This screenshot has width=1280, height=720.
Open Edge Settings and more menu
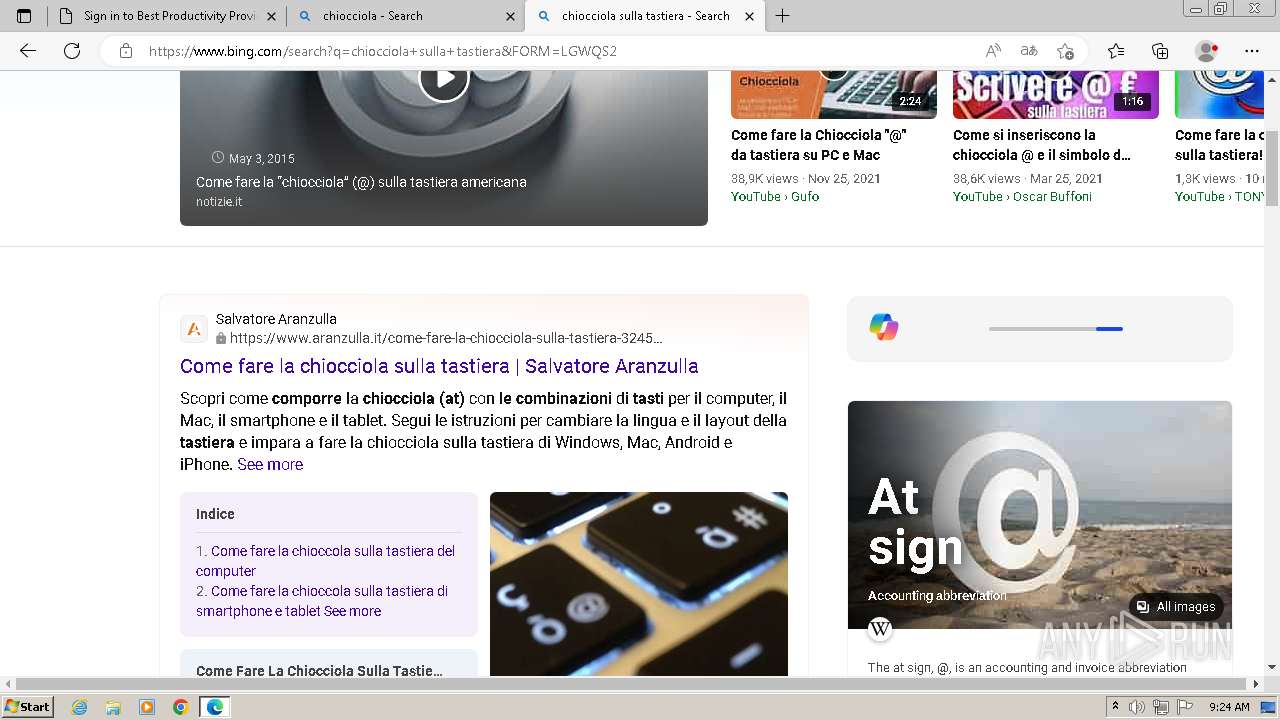click(1252, 51)
